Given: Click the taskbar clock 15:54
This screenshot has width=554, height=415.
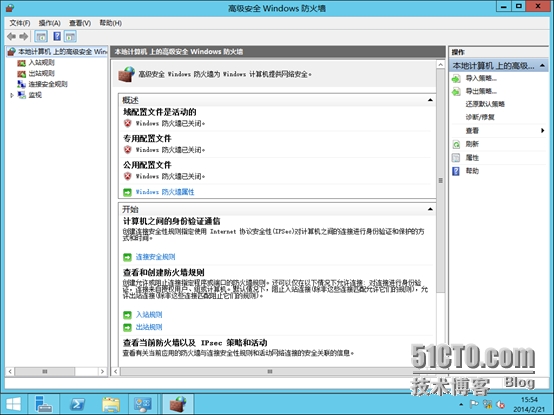Looking at the screenshot, I should pos(529,400).
